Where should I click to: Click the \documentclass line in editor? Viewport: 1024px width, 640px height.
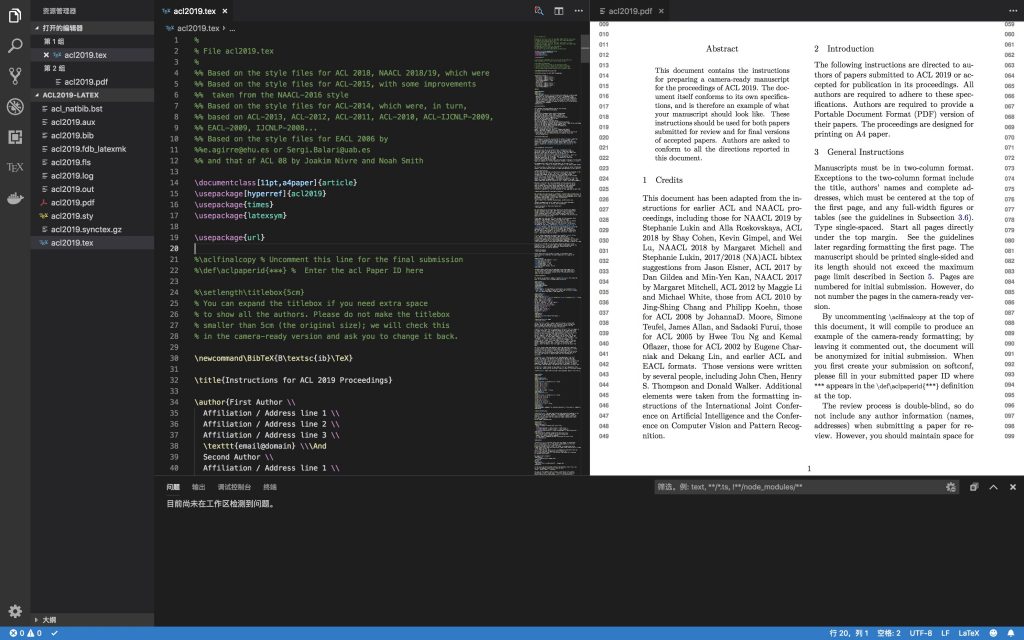276,183
